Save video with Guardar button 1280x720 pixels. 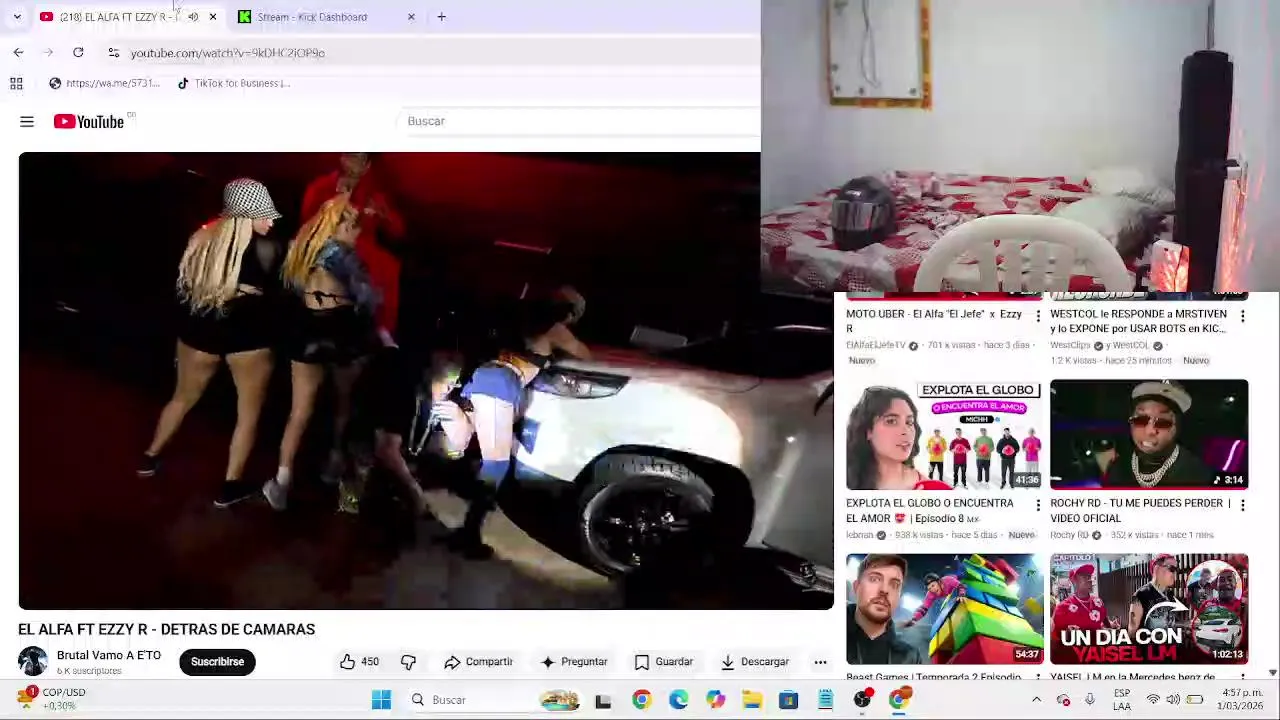664,662
